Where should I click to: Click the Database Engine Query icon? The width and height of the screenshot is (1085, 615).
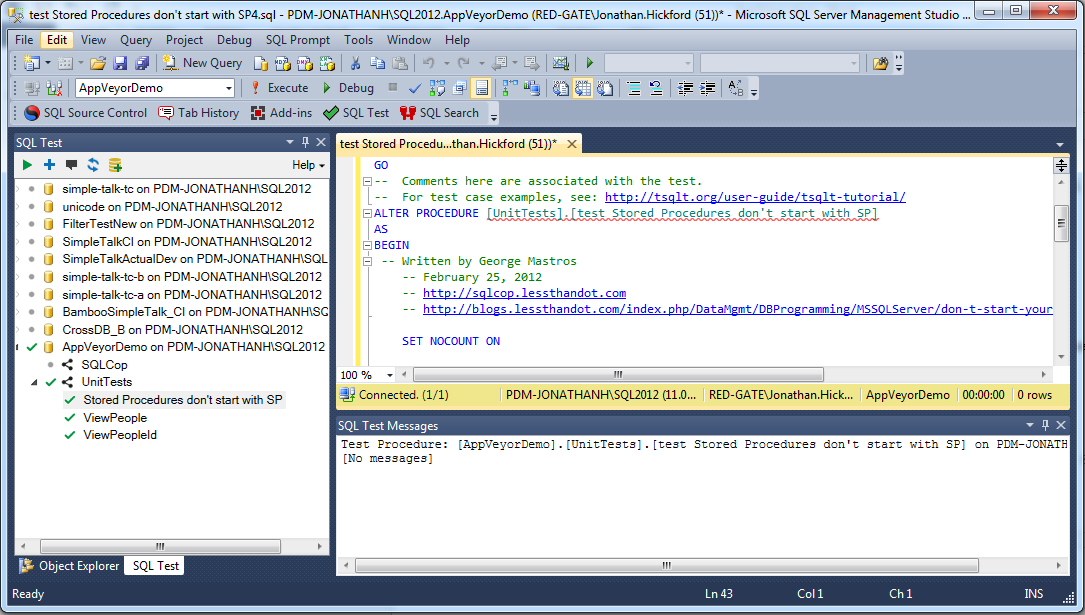261,64
